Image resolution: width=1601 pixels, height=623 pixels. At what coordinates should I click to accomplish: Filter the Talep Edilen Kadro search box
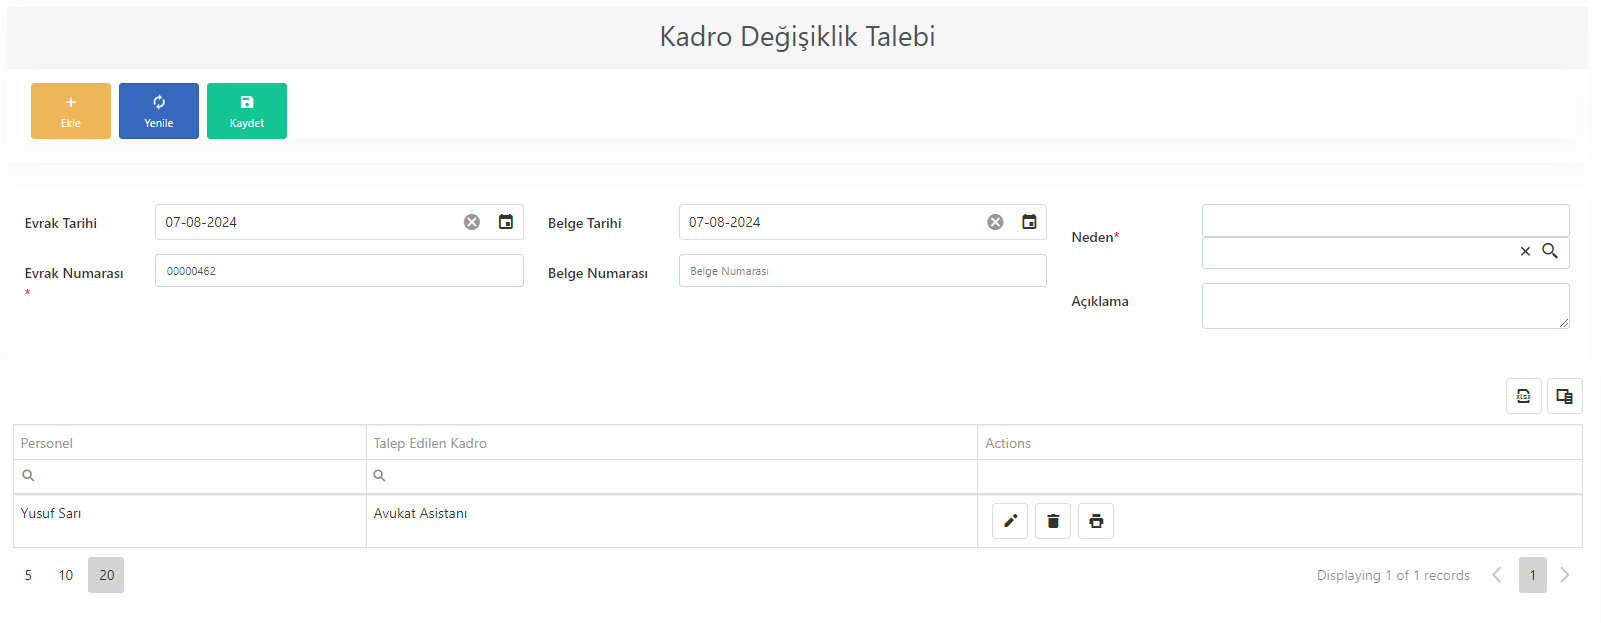click(672, 476)
